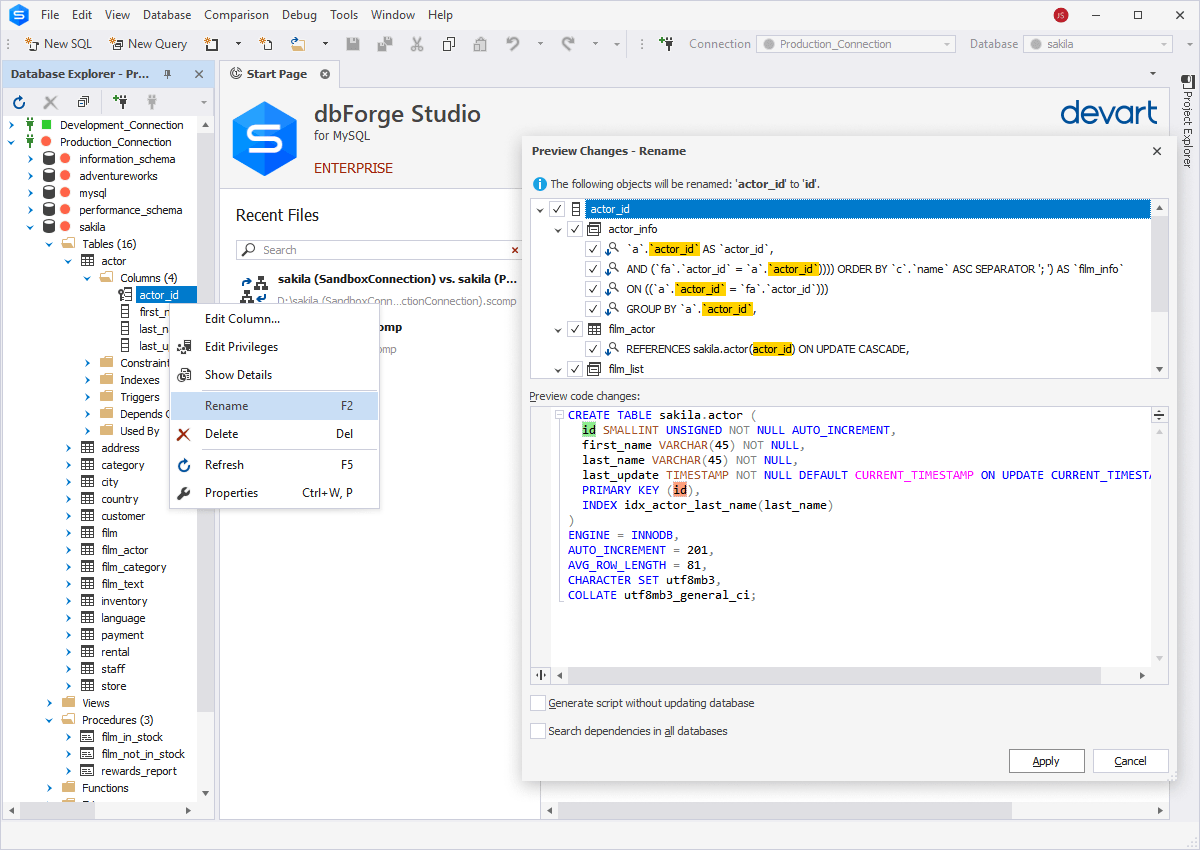Screen dimensions: 1200x850
Task: Open the Comparison menu
Action: coord(236,14)
